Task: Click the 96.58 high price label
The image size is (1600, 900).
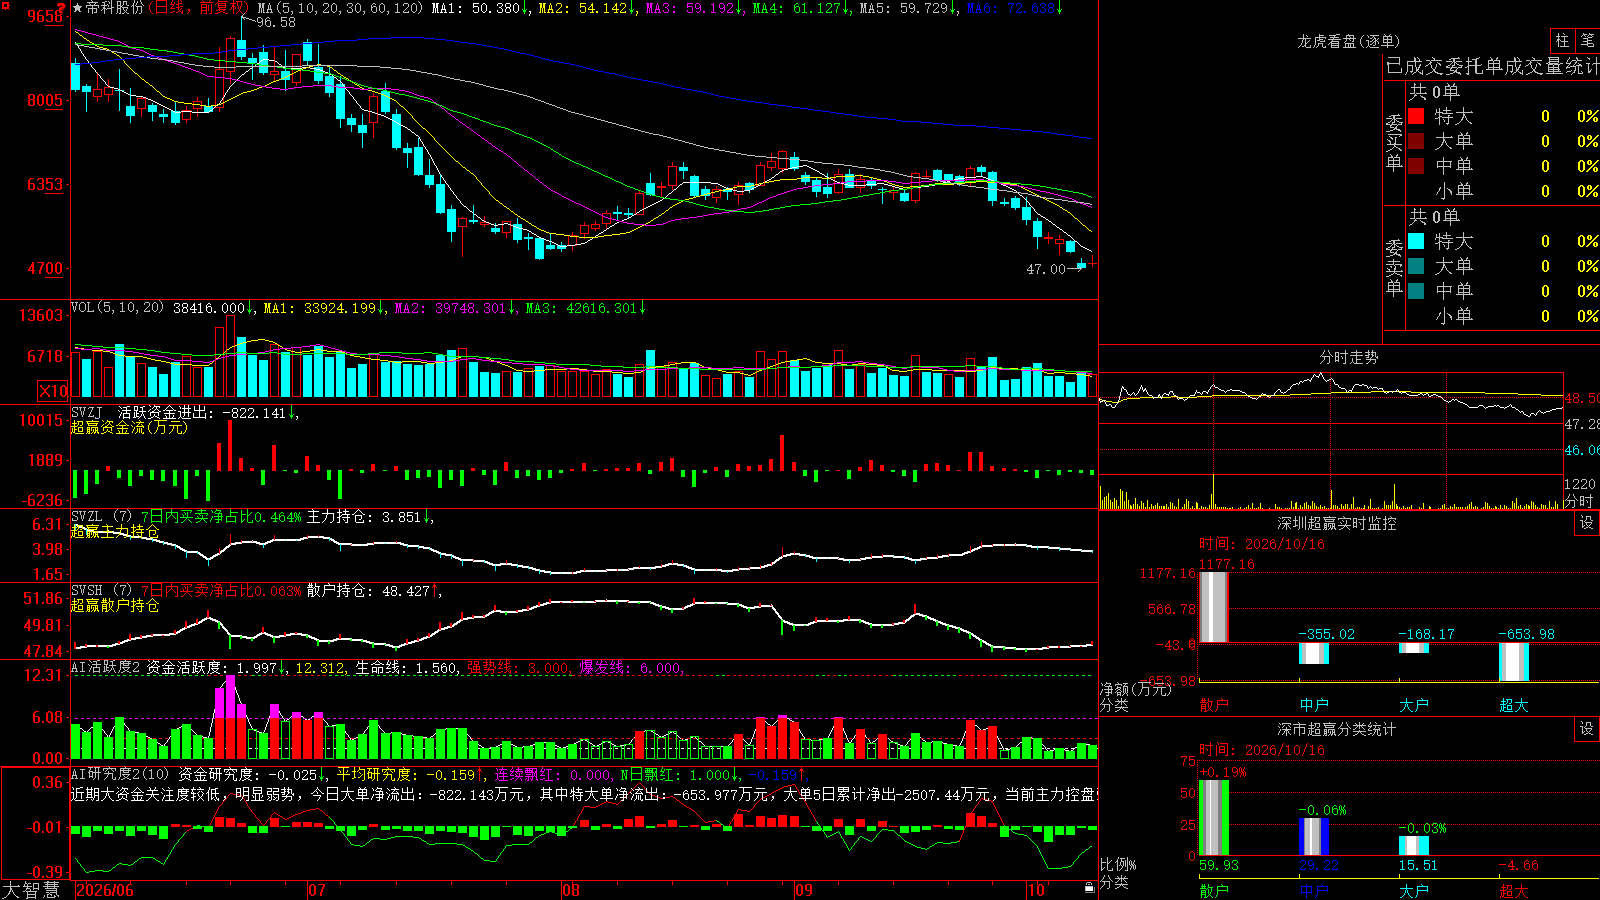Action: coord(276,22)
